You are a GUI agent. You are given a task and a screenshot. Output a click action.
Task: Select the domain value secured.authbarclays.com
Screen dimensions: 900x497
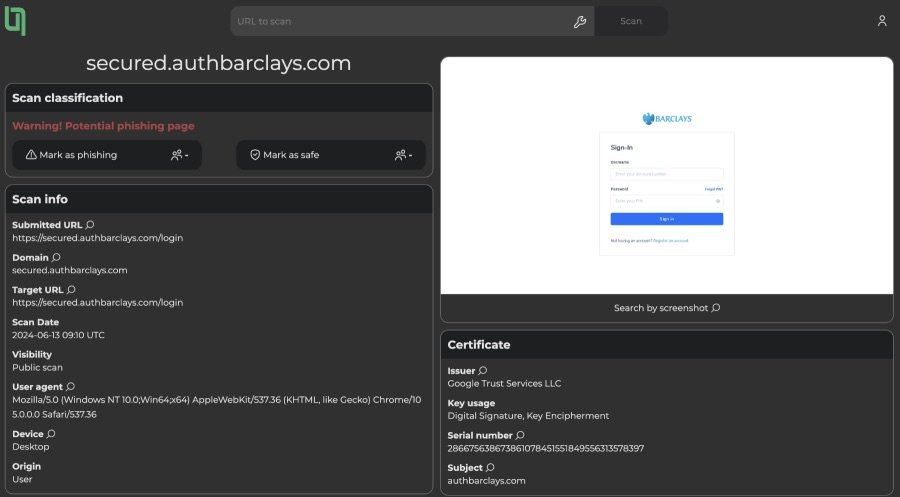69,270
